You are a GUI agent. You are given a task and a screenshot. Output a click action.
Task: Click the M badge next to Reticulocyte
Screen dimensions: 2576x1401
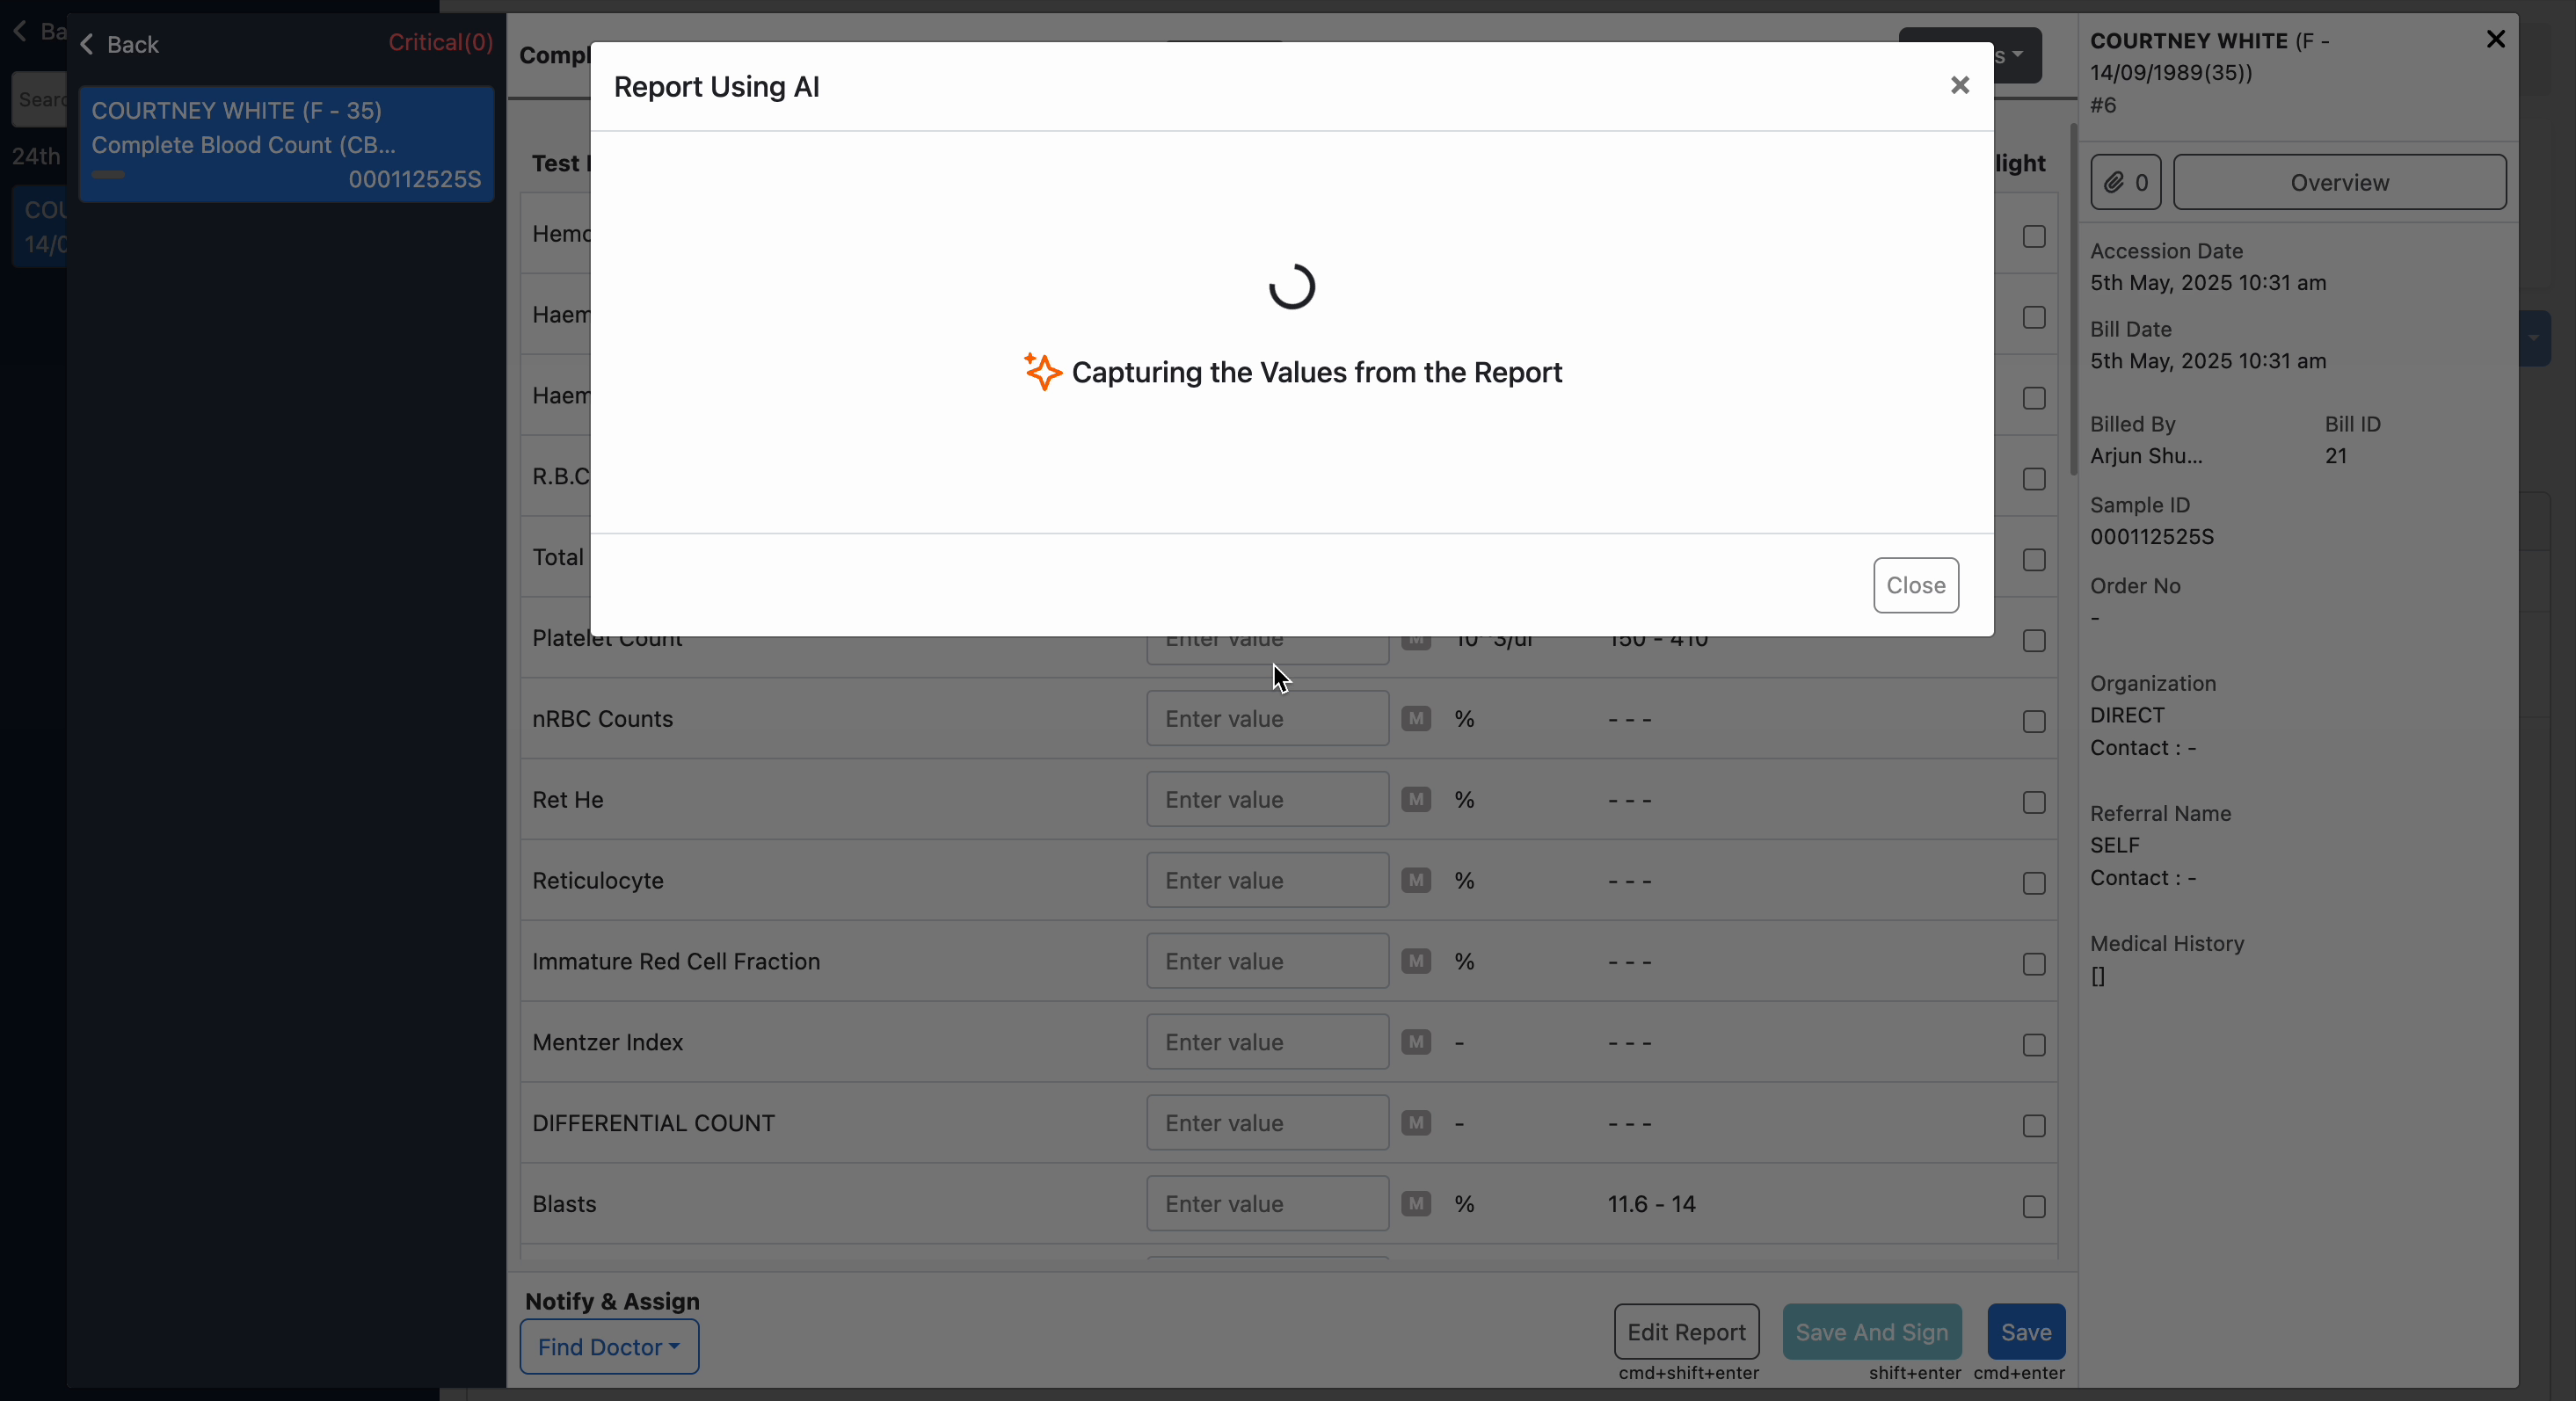[x=1416, y=881]
